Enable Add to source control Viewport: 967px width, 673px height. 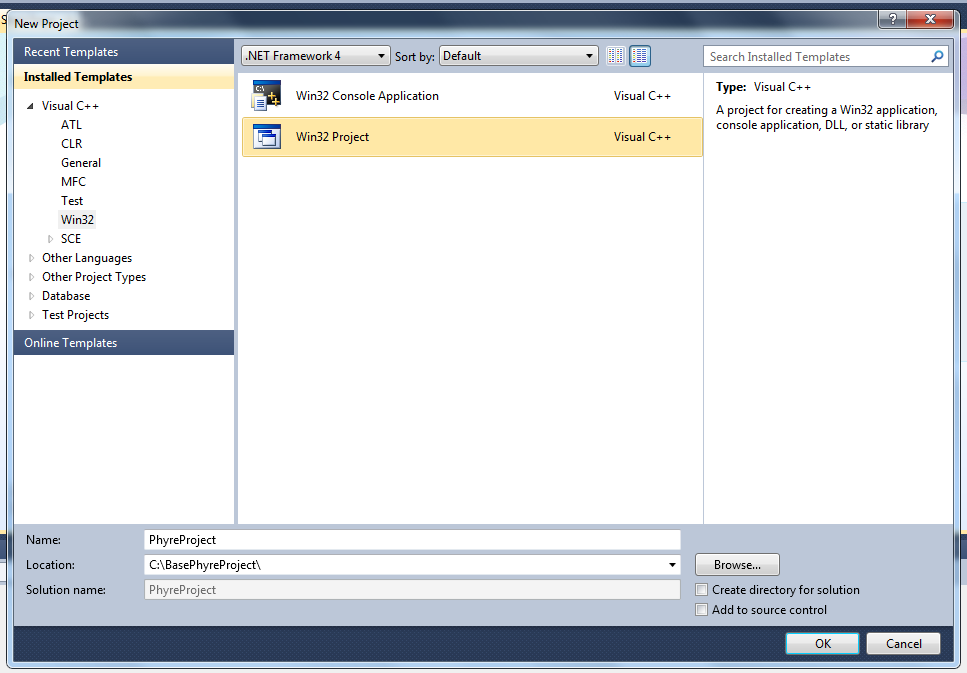coord(701,609)
